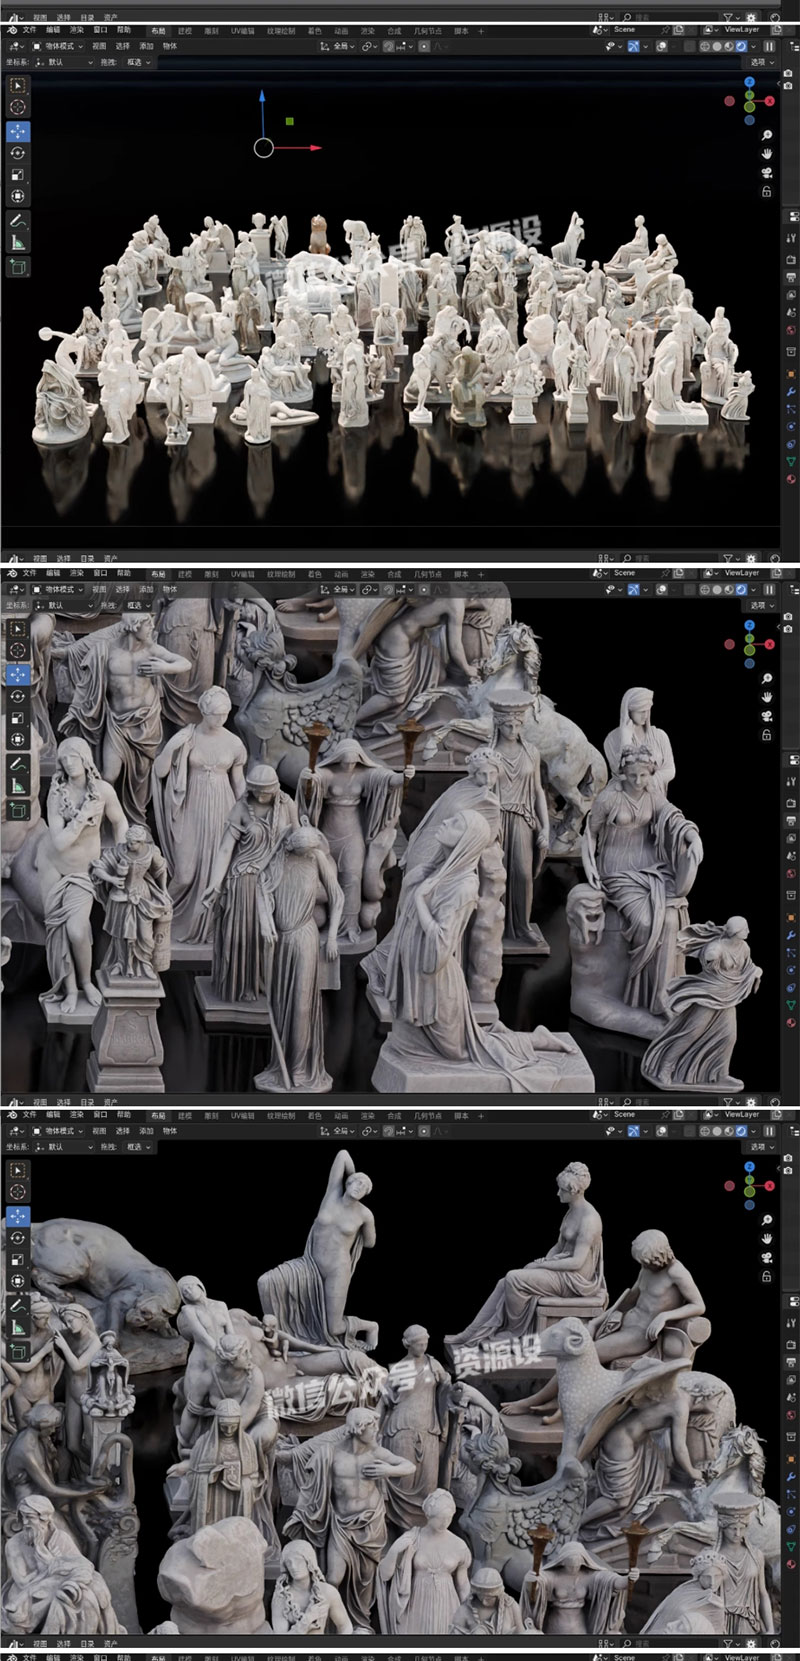Viewport: 800px width, 1661px height.
Task: Select the Rotate tool in middle Blender view
Action: (18, 696)
